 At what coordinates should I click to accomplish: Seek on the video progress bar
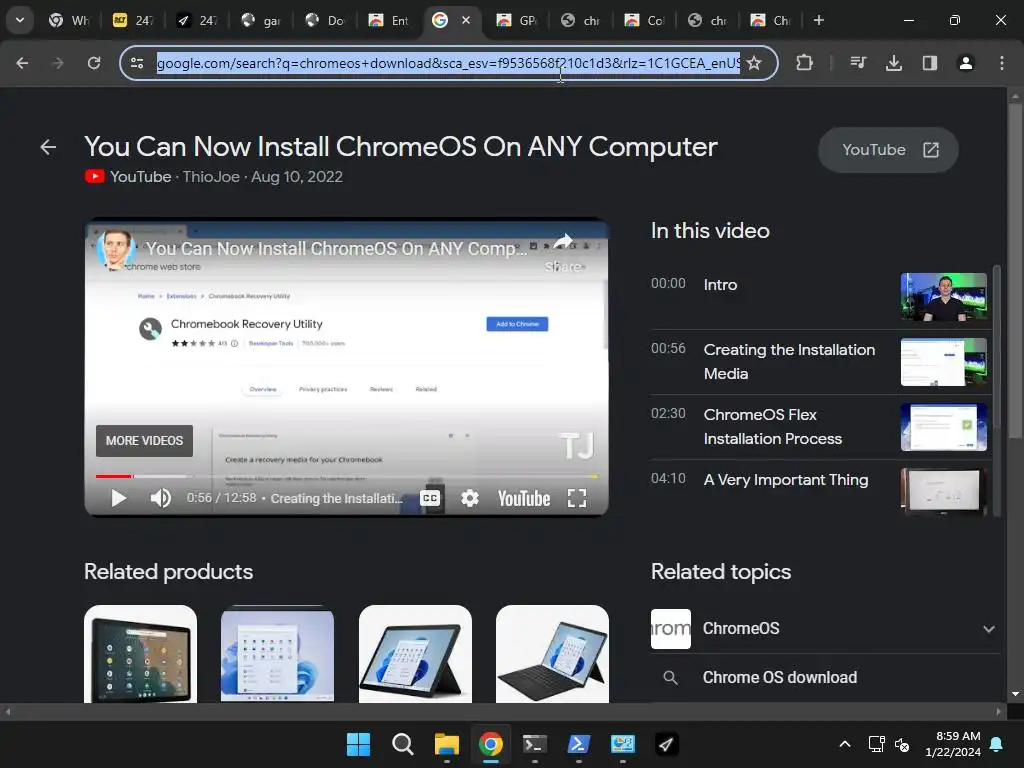click(x=346, y=476)
